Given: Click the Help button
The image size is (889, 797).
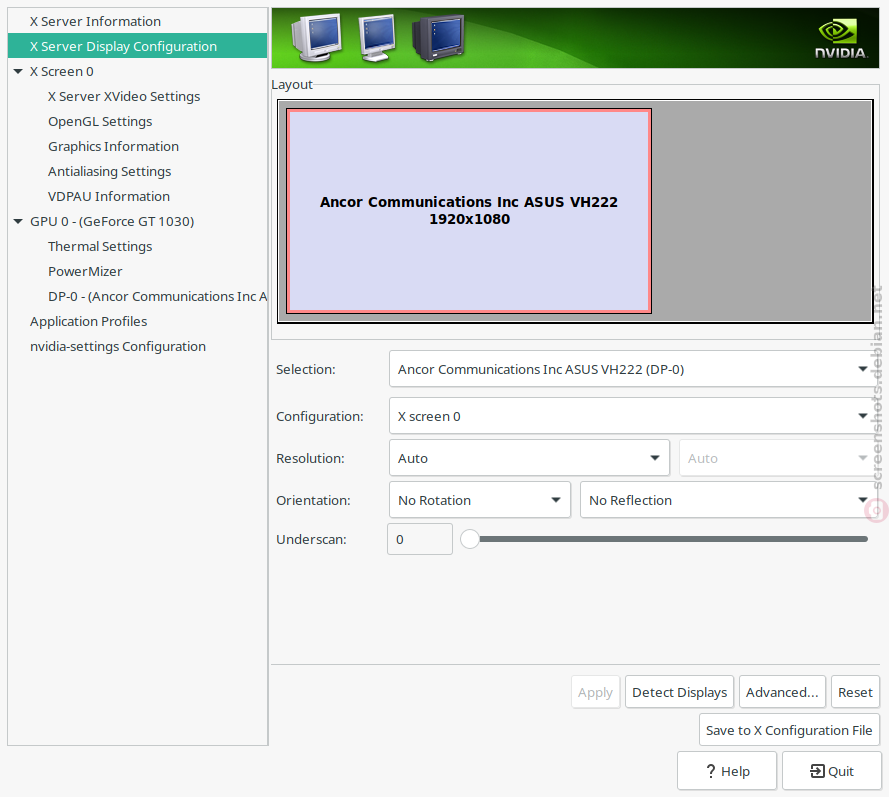Looking at the screenshot, I should [727, 771].
